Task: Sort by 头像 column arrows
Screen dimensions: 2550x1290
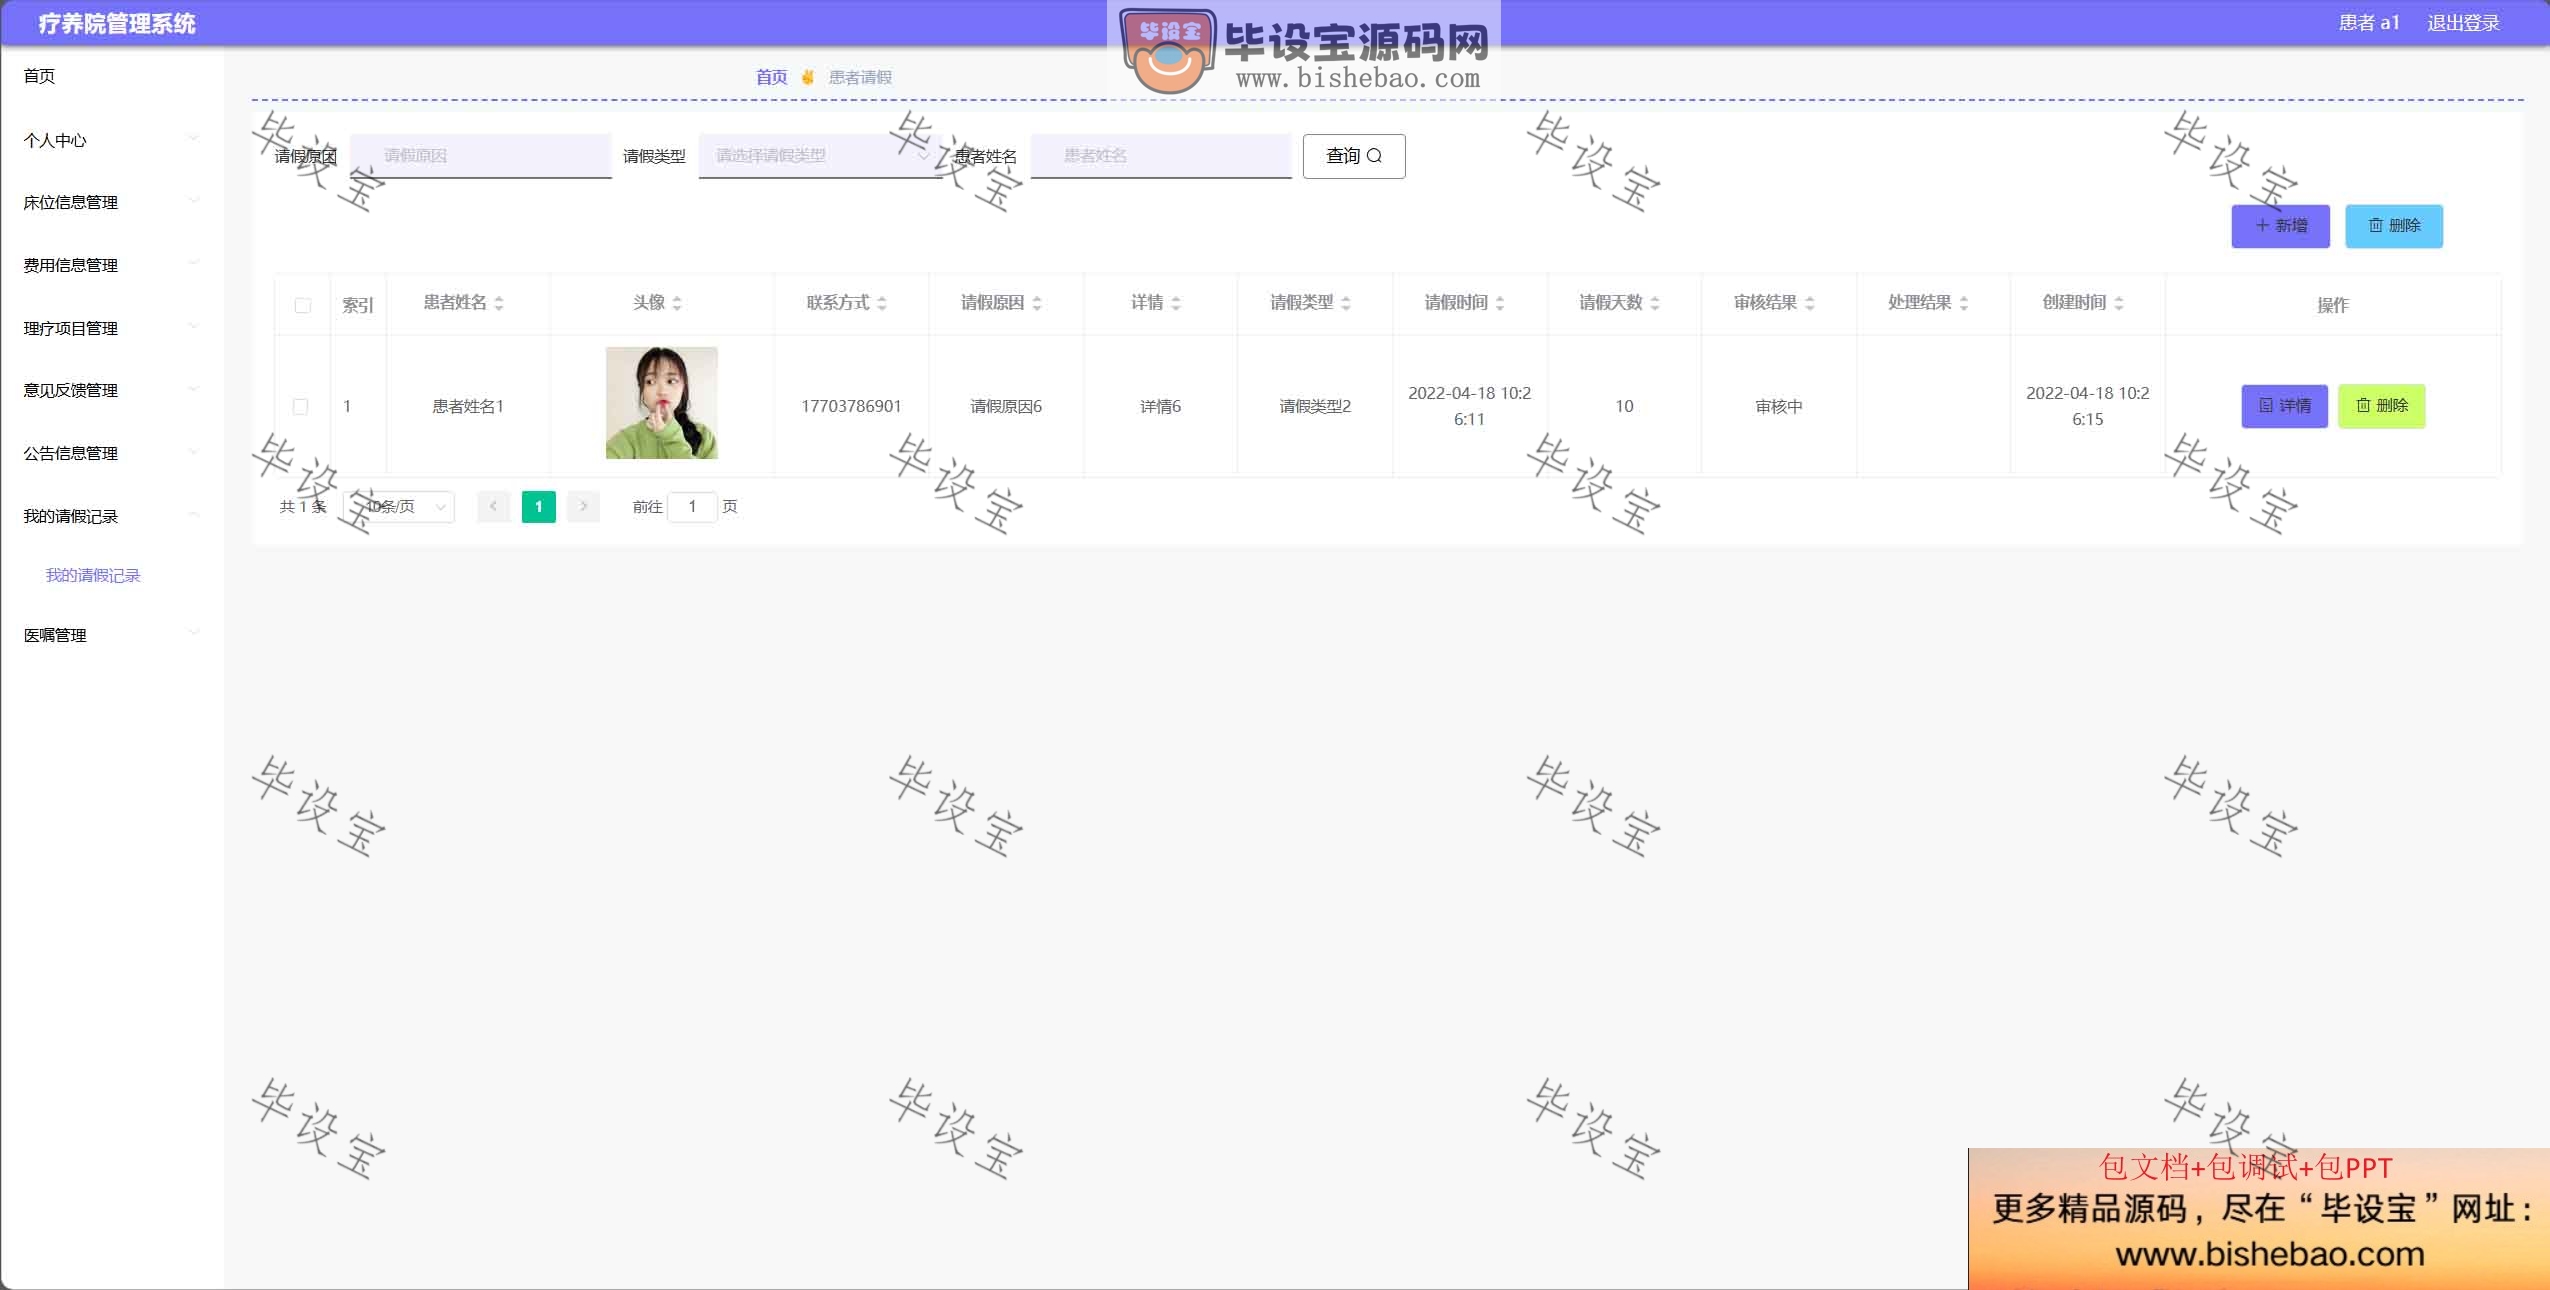Action: coord(677,303)
